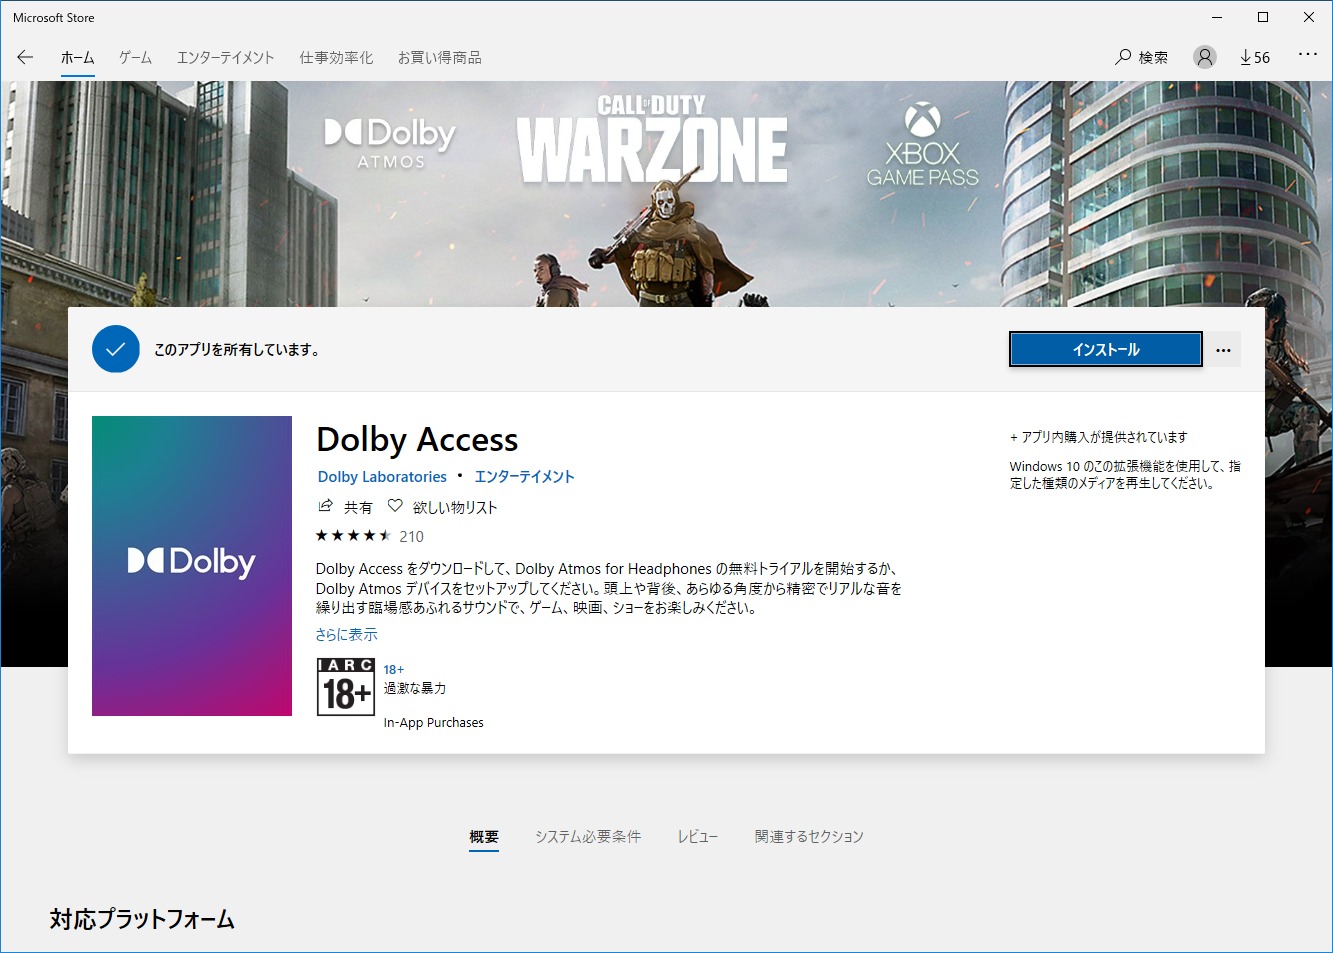The height and width of the screenshot is (953, 1333).
Task: Click the インストール button
Action: coord(1105,350)
